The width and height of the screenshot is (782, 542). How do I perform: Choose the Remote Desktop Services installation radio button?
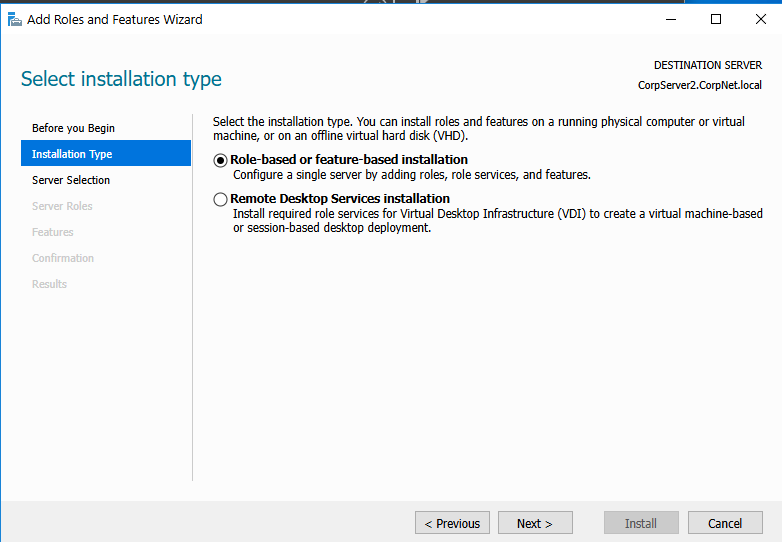(x=221, y=199)
